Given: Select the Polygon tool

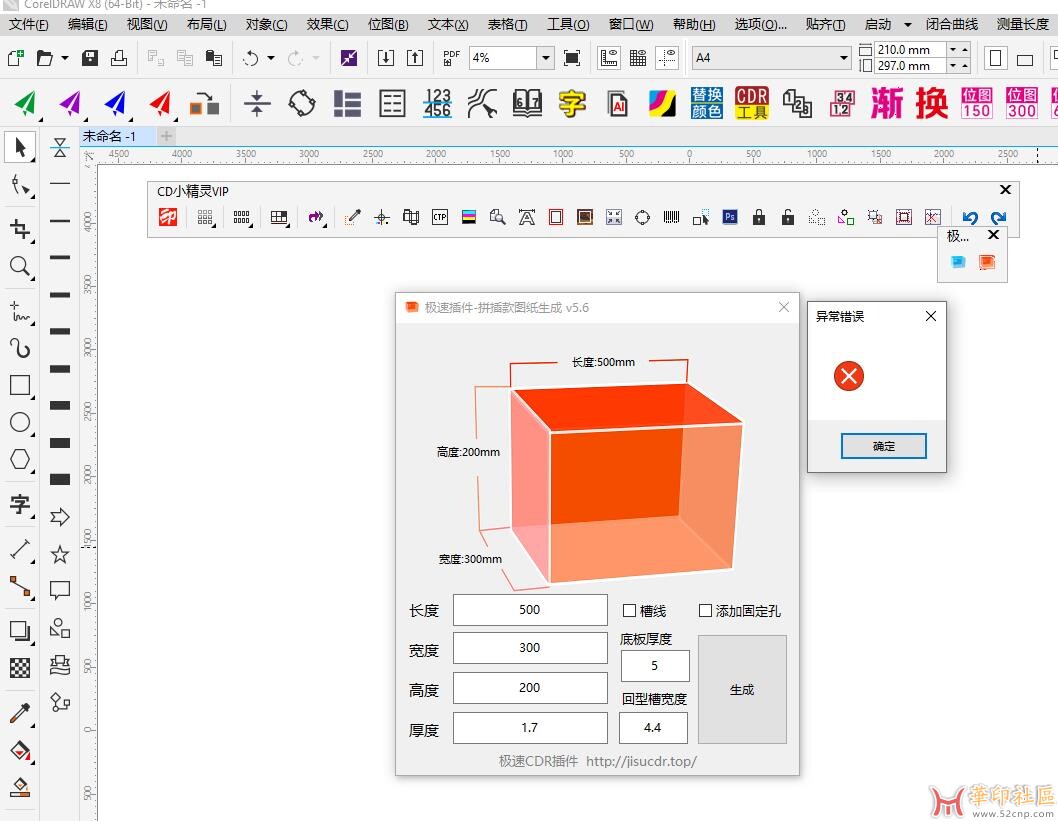Looking at the screenshot, I should pos(20,459).
